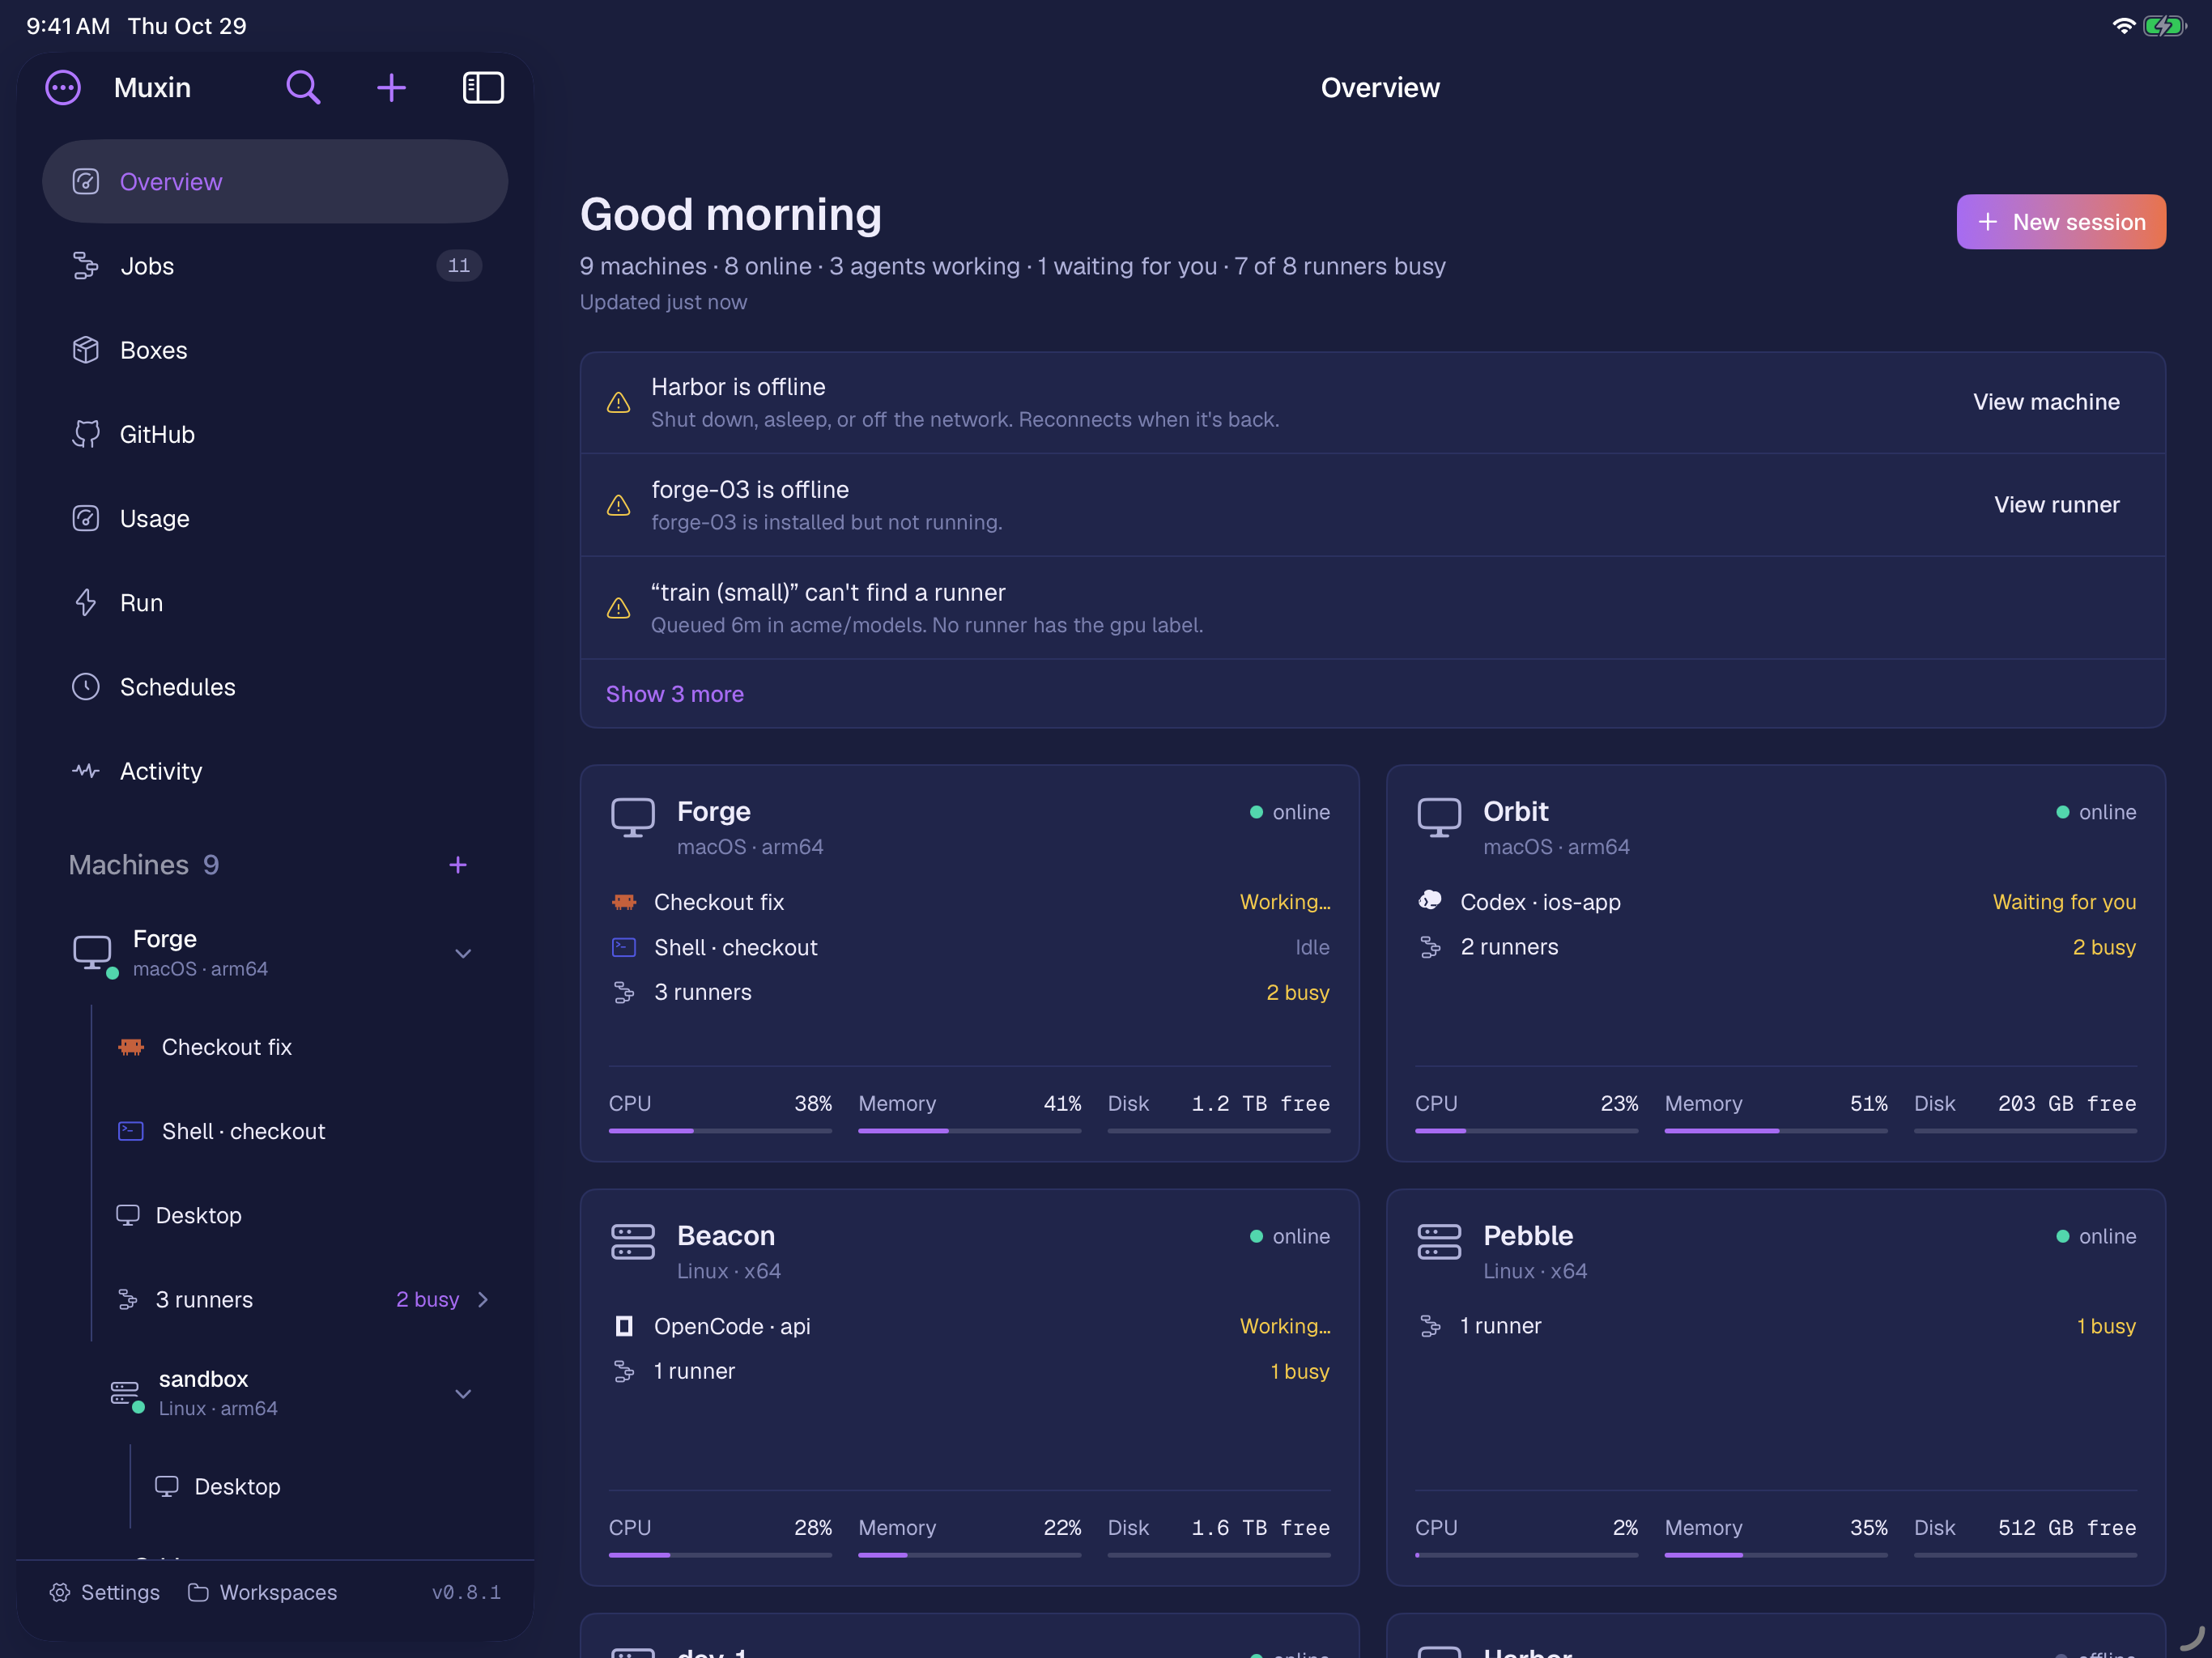Expand 3 runners row chevron in sidebar
This screenshot has height=1658, width=2212.
tap(483, 1299)
